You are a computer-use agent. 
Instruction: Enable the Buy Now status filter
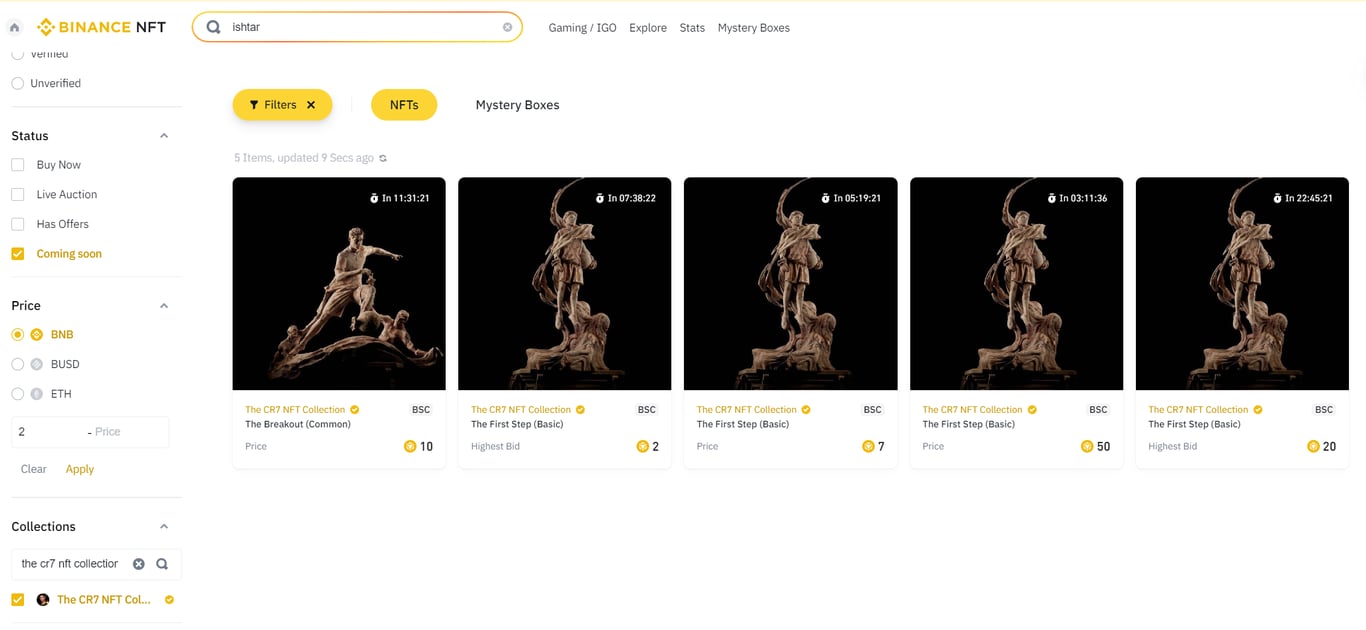[17, 164]
